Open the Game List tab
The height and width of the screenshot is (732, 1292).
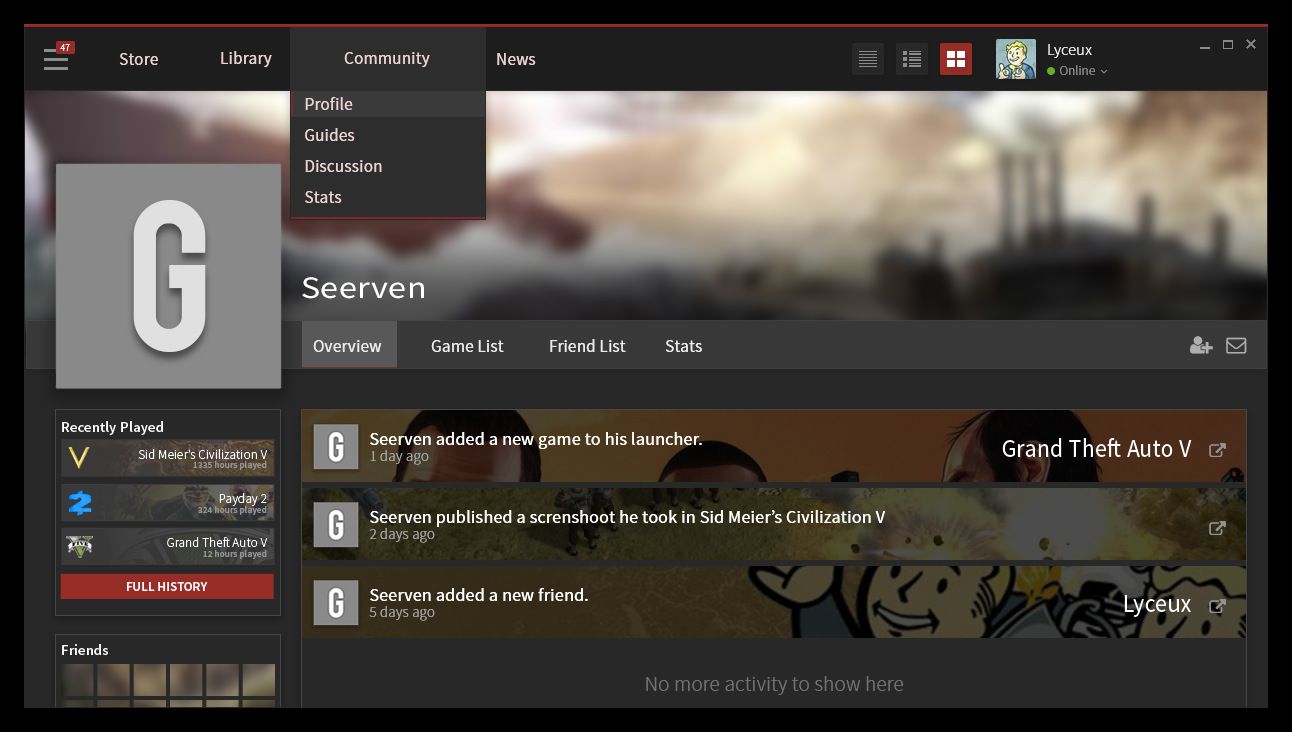point(467,346)
